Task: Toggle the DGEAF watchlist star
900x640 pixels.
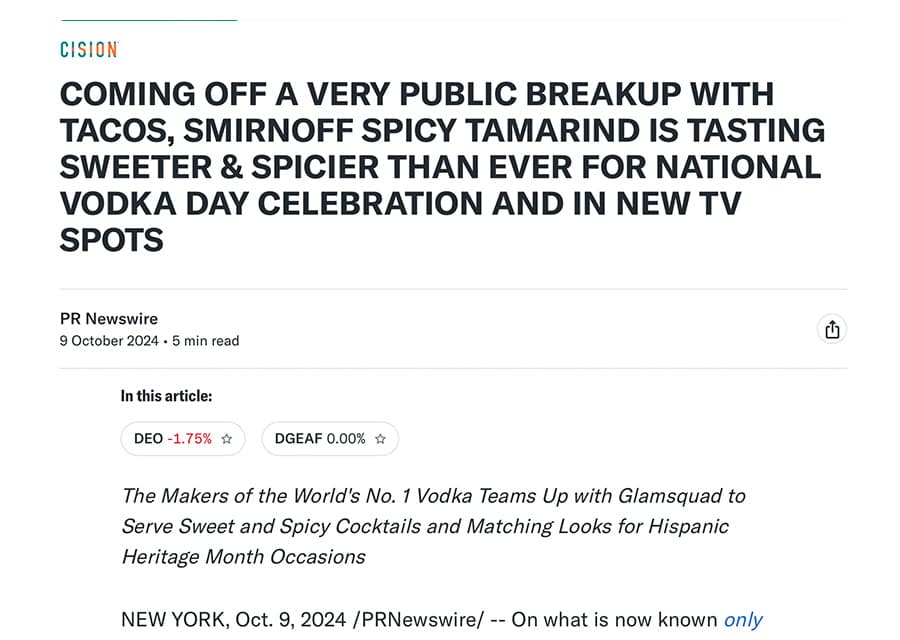Action: [380, 439]
